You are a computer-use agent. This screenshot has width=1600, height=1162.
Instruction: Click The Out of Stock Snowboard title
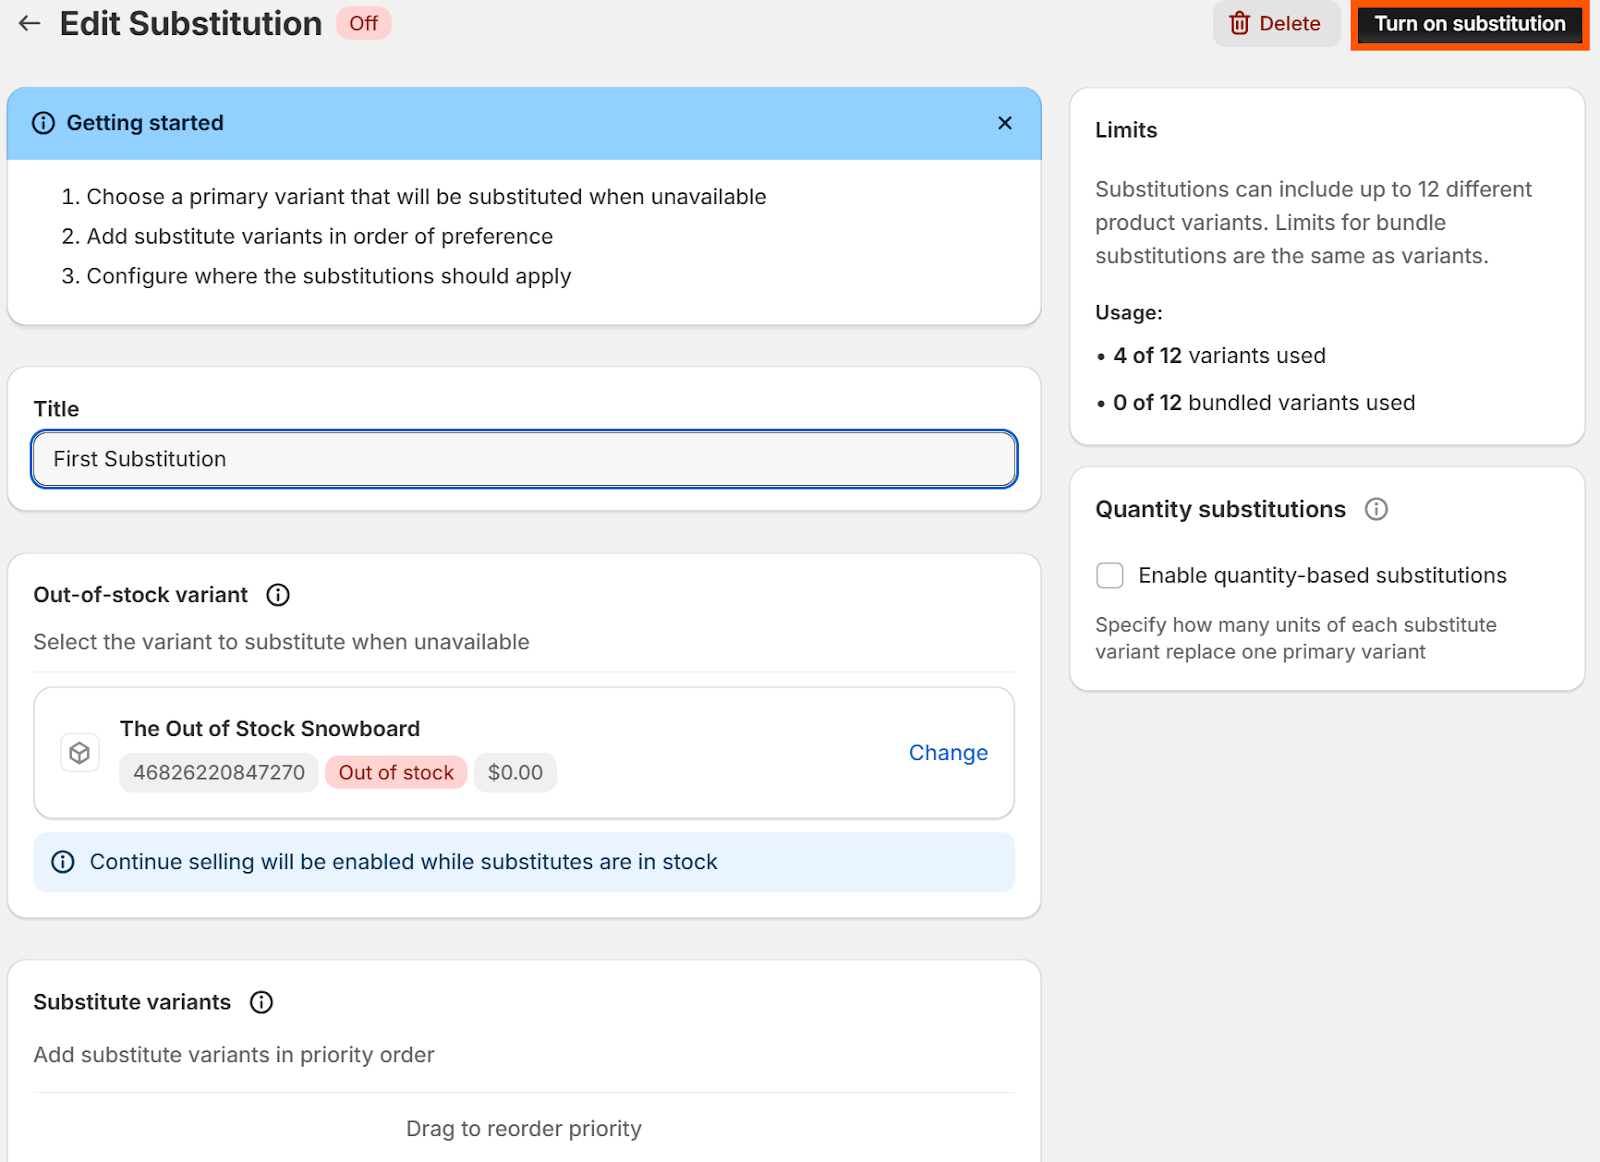270,729
